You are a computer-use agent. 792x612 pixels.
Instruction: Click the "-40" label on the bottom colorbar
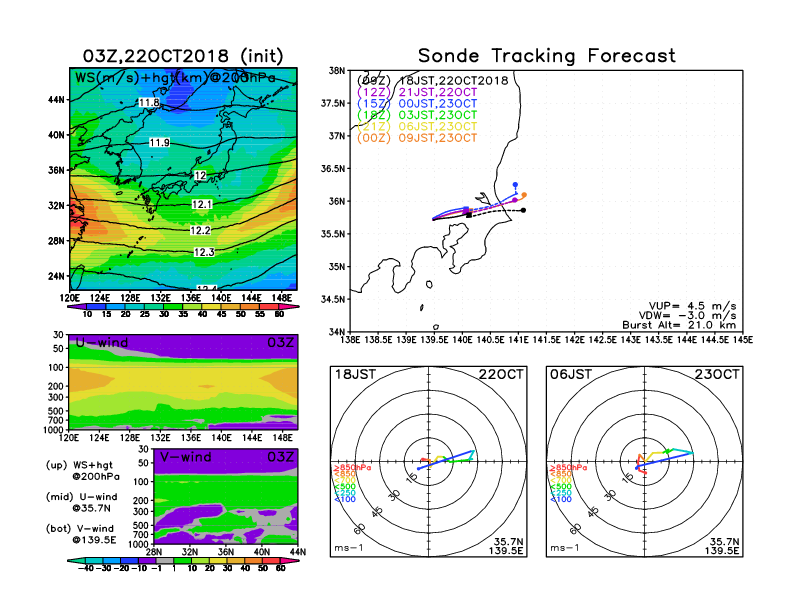coord(87,568)
